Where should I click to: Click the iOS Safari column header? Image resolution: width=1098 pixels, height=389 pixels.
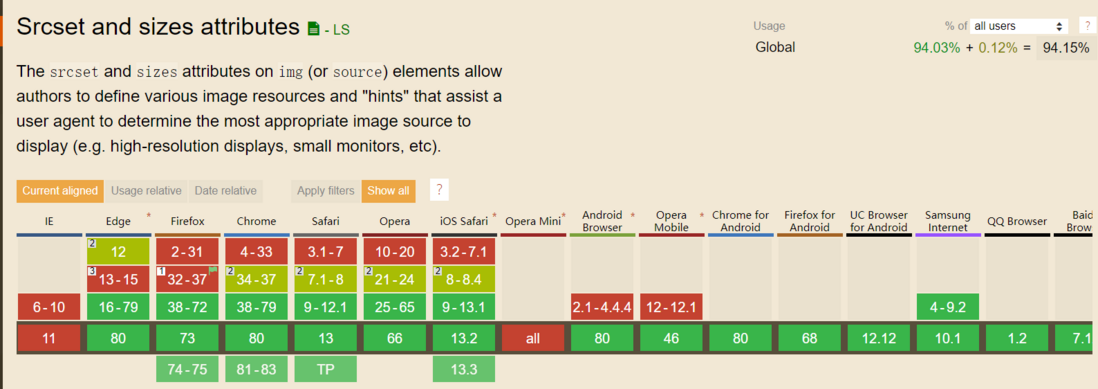pyautogui.click(x=464, y=221)
